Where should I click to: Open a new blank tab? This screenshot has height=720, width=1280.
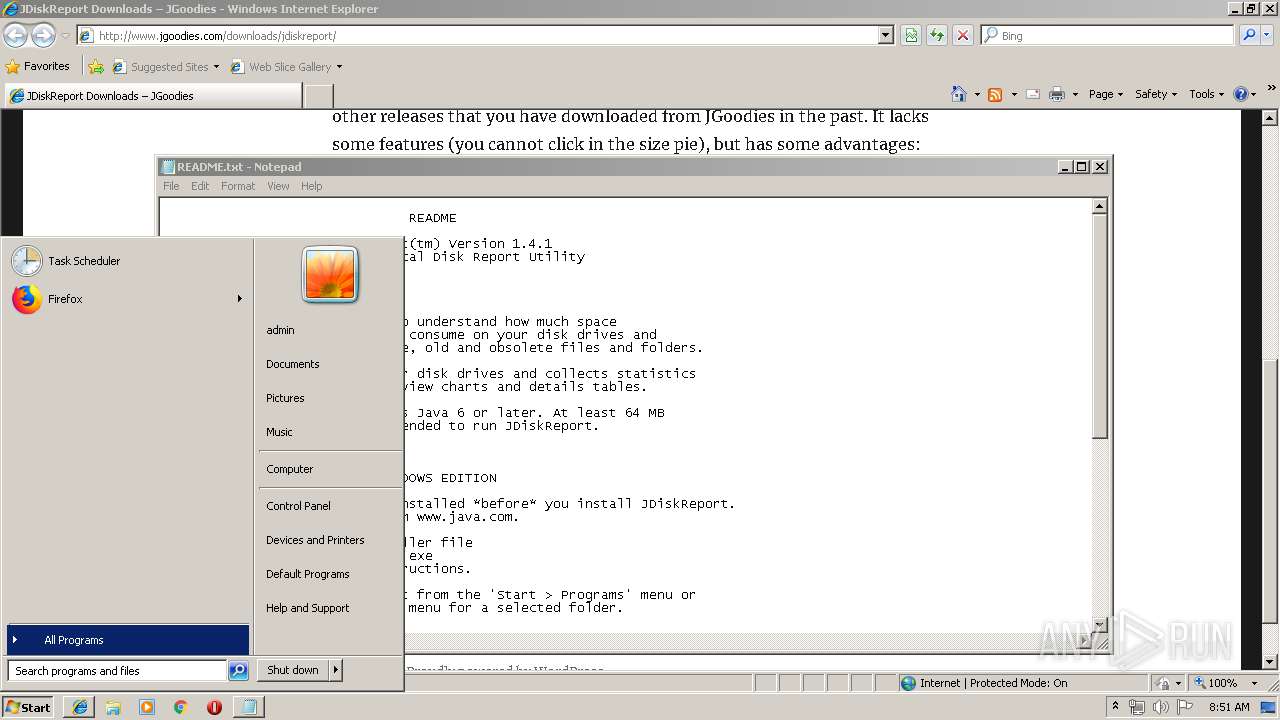click(318, 96)
